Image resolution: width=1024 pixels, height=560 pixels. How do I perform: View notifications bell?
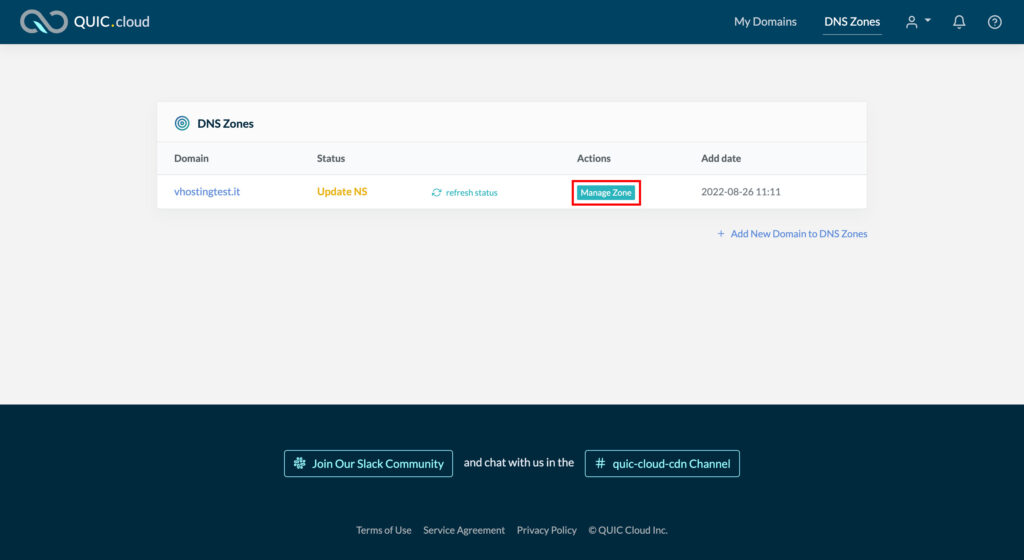(x=959, y=22)
